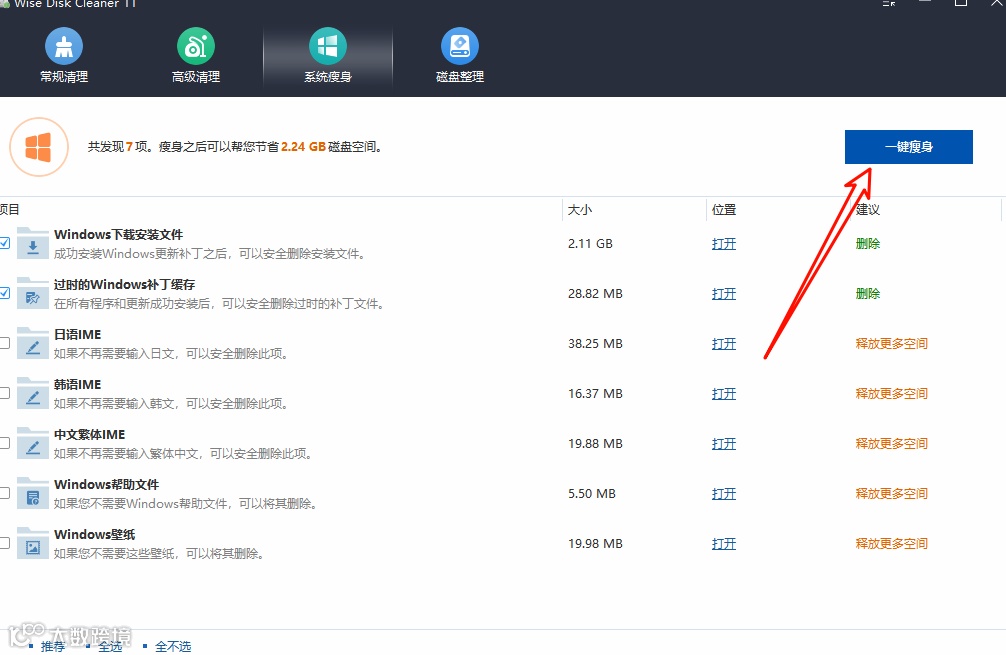1006x655 pixels.
Task: Click 释放更多空间 in 韩语IME row
Action: 892,394
